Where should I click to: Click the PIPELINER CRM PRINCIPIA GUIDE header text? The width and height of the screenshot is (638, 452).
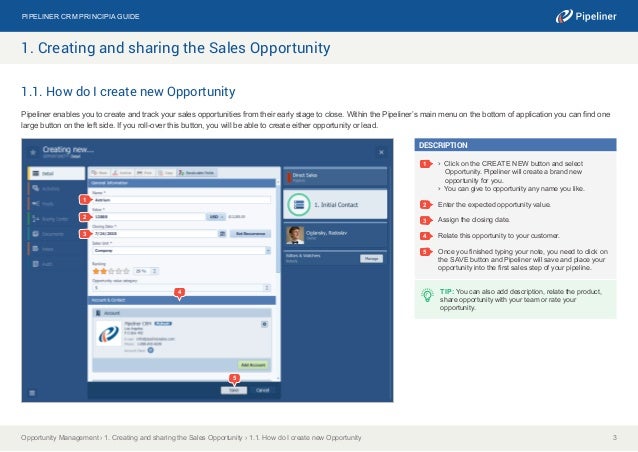pos(80,16)
